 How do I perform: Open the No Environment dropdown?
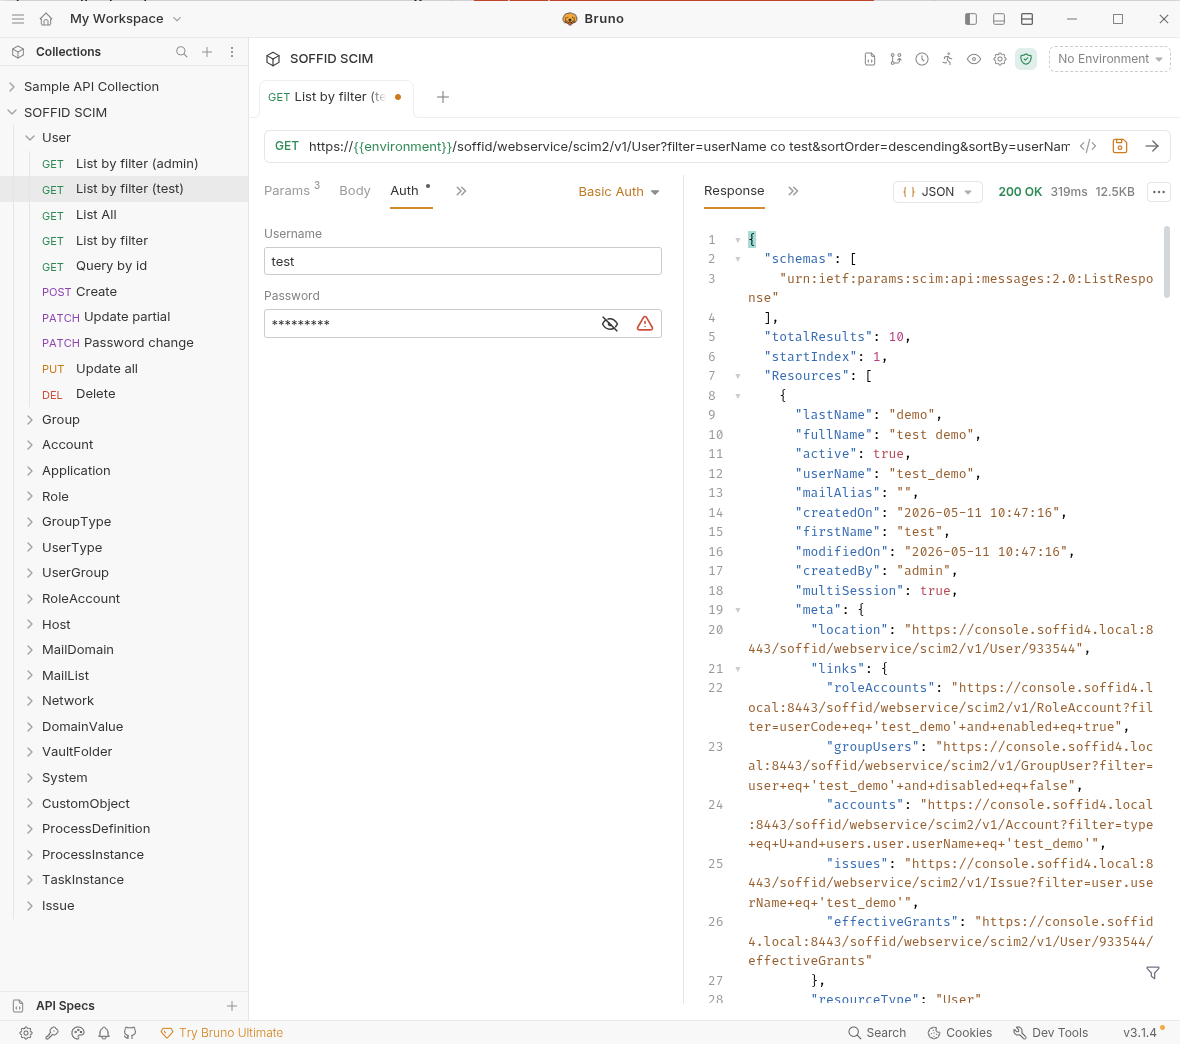coord(1110,59)
